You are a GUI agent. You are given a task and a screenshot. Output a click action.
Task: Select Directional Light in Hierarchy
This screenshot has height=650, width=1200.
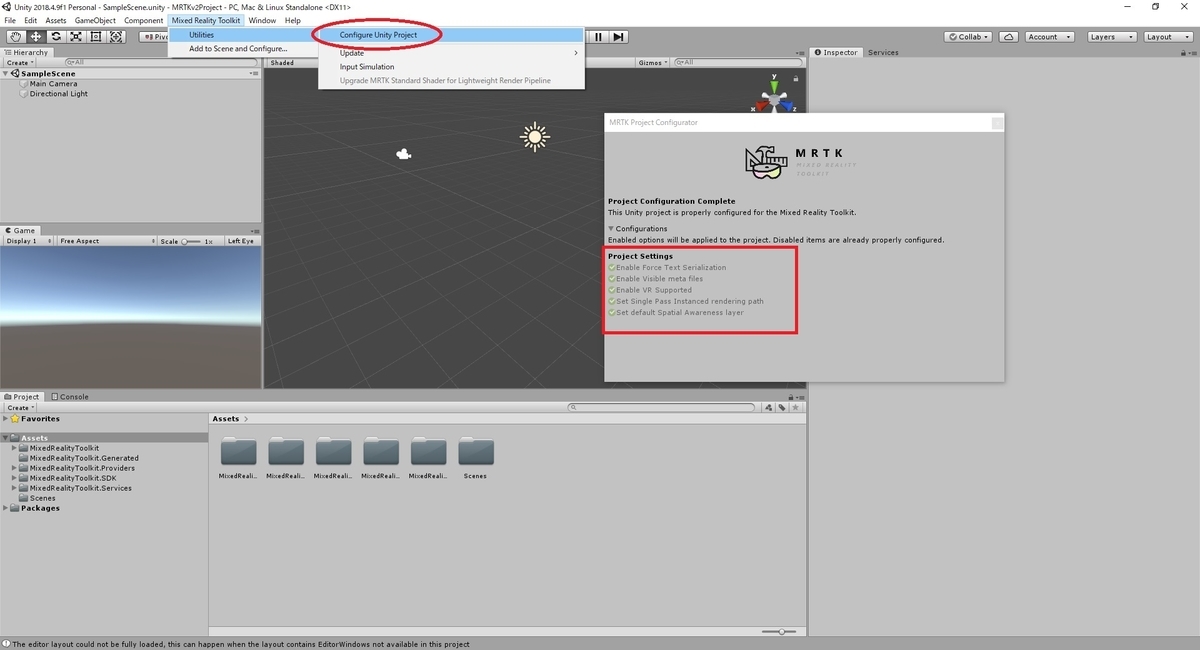tap(58, 94)
